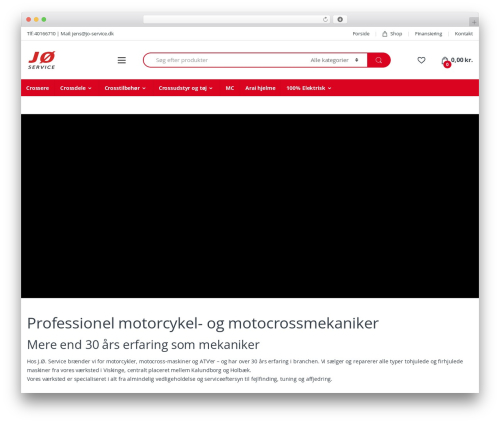Click the browser address bar
Screen dimensions: 500x423
coord(237,19)
